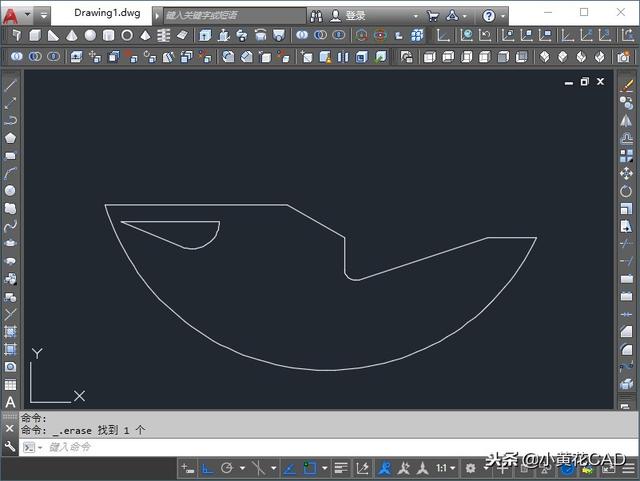Viewport: 640px width, 481px height.
Task: Toggle object snap in status bar
Action: [x=310, y=468]
